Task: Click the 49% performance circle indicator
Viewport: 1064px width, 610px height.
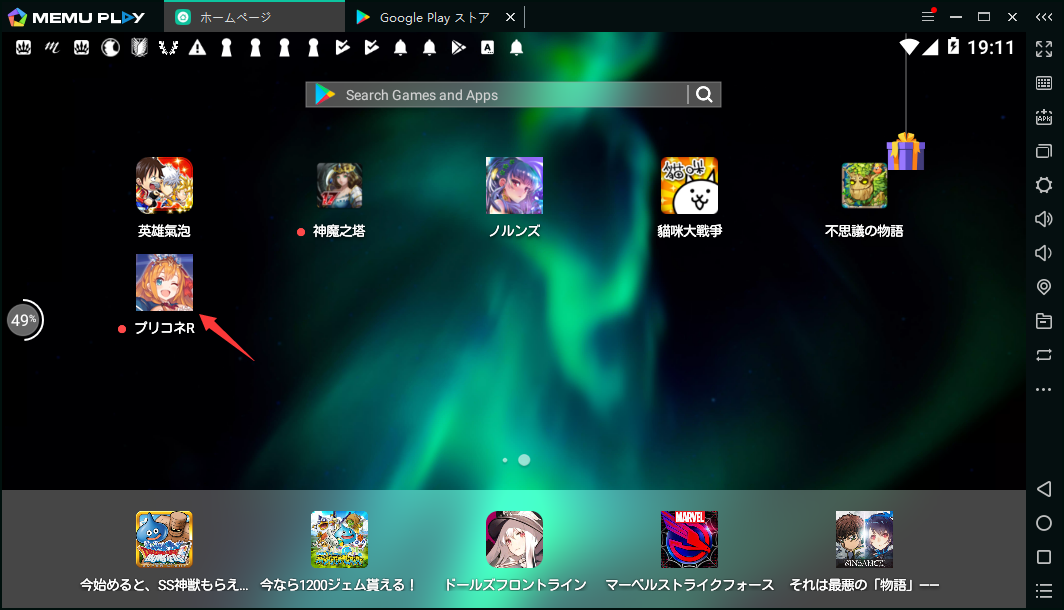Action: click(25, 320)
